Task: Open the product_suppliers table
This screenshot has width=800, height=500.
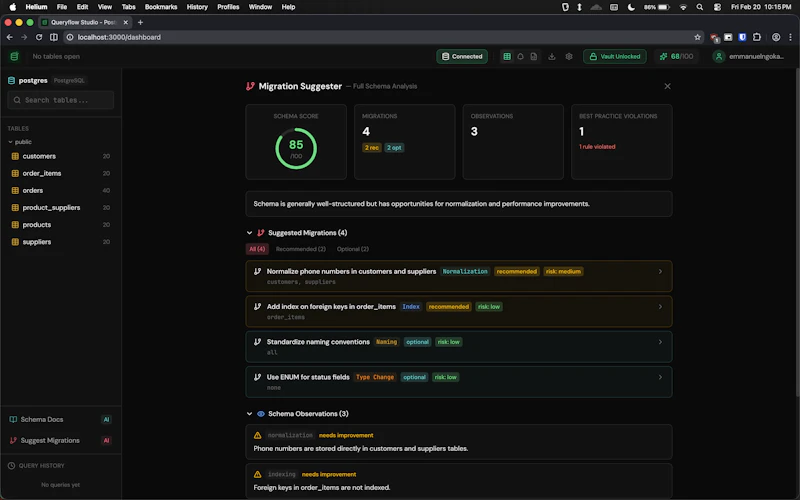Action: pyautogui.click(x=61, y=208)
